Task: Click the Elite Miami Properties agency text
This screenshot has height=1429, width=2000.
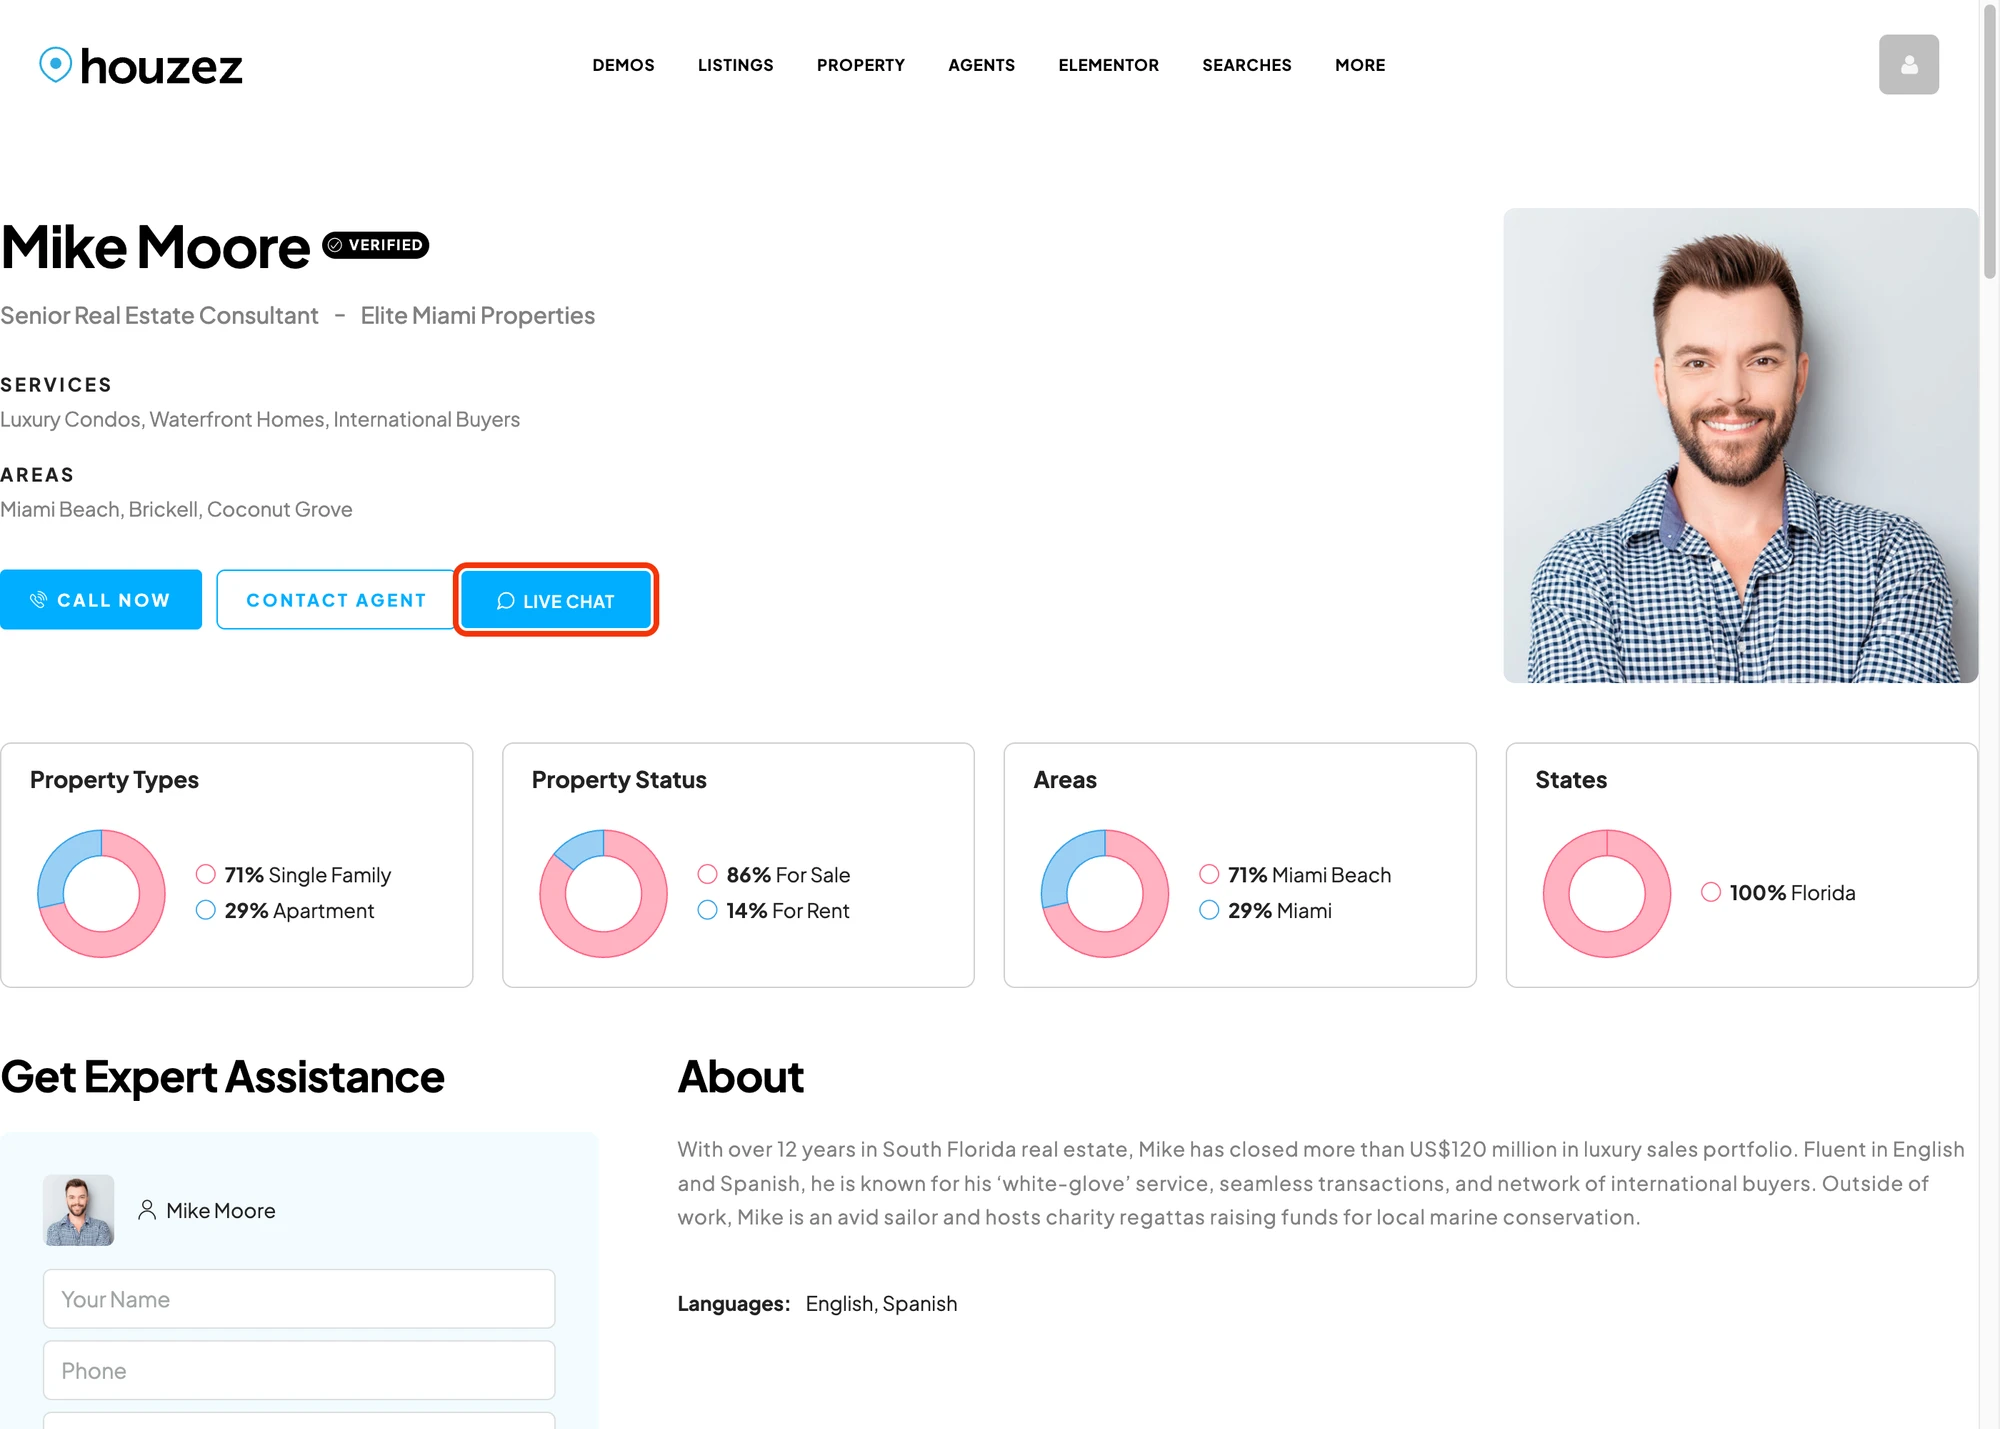Action: [x=478, y=316]
